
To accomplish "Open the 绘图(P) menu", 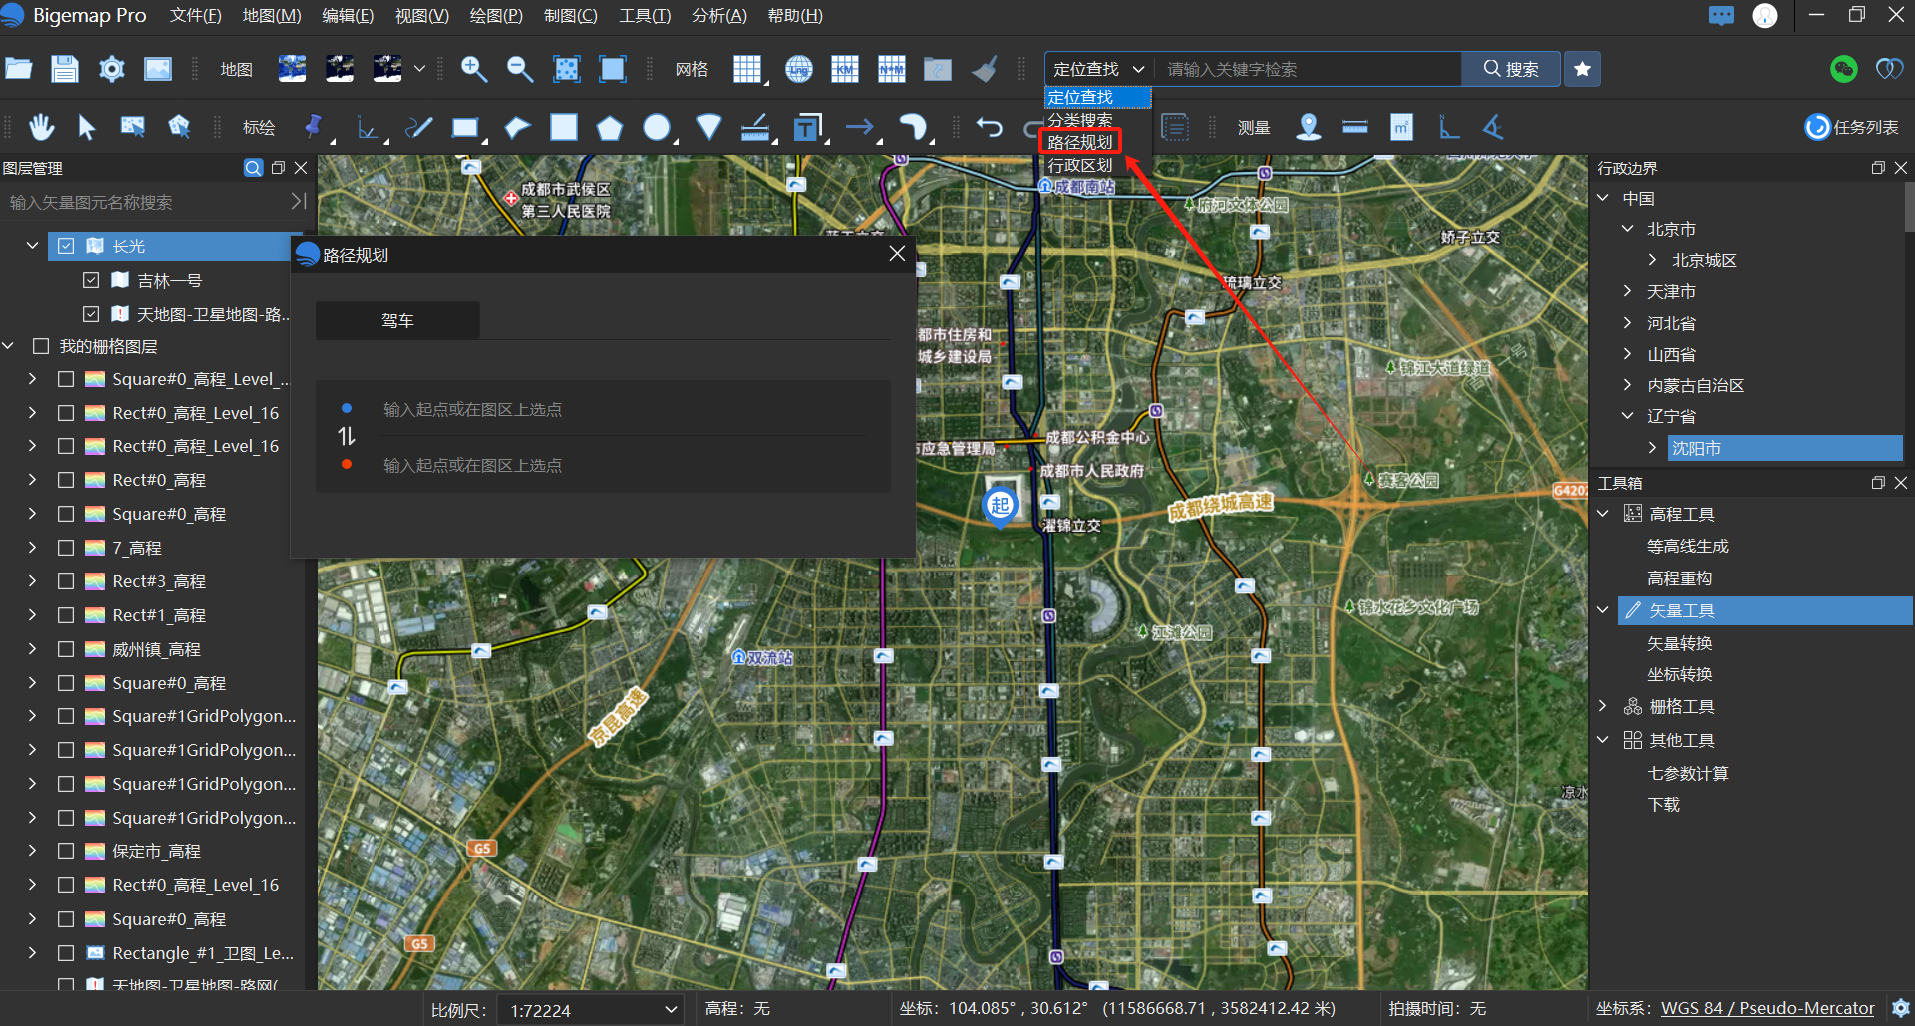I will (496, 16).
